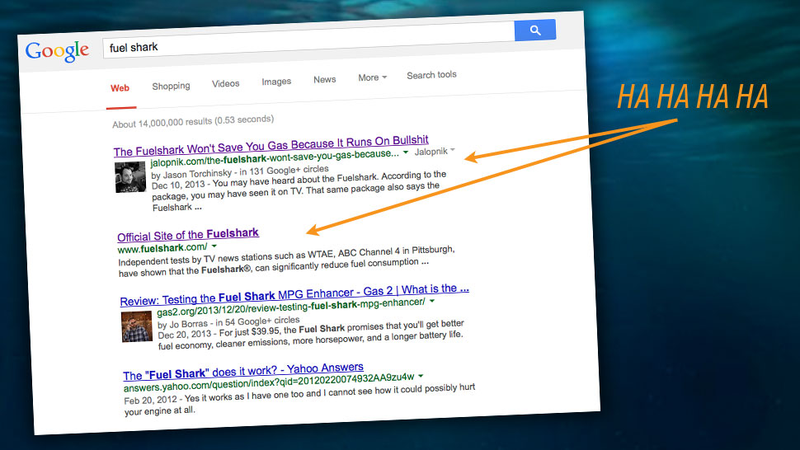Image resolution: width=800 pixels, height=450 pixels.
Task: Click the 'by Jo Borras' author link
Action: click(183, 324)
